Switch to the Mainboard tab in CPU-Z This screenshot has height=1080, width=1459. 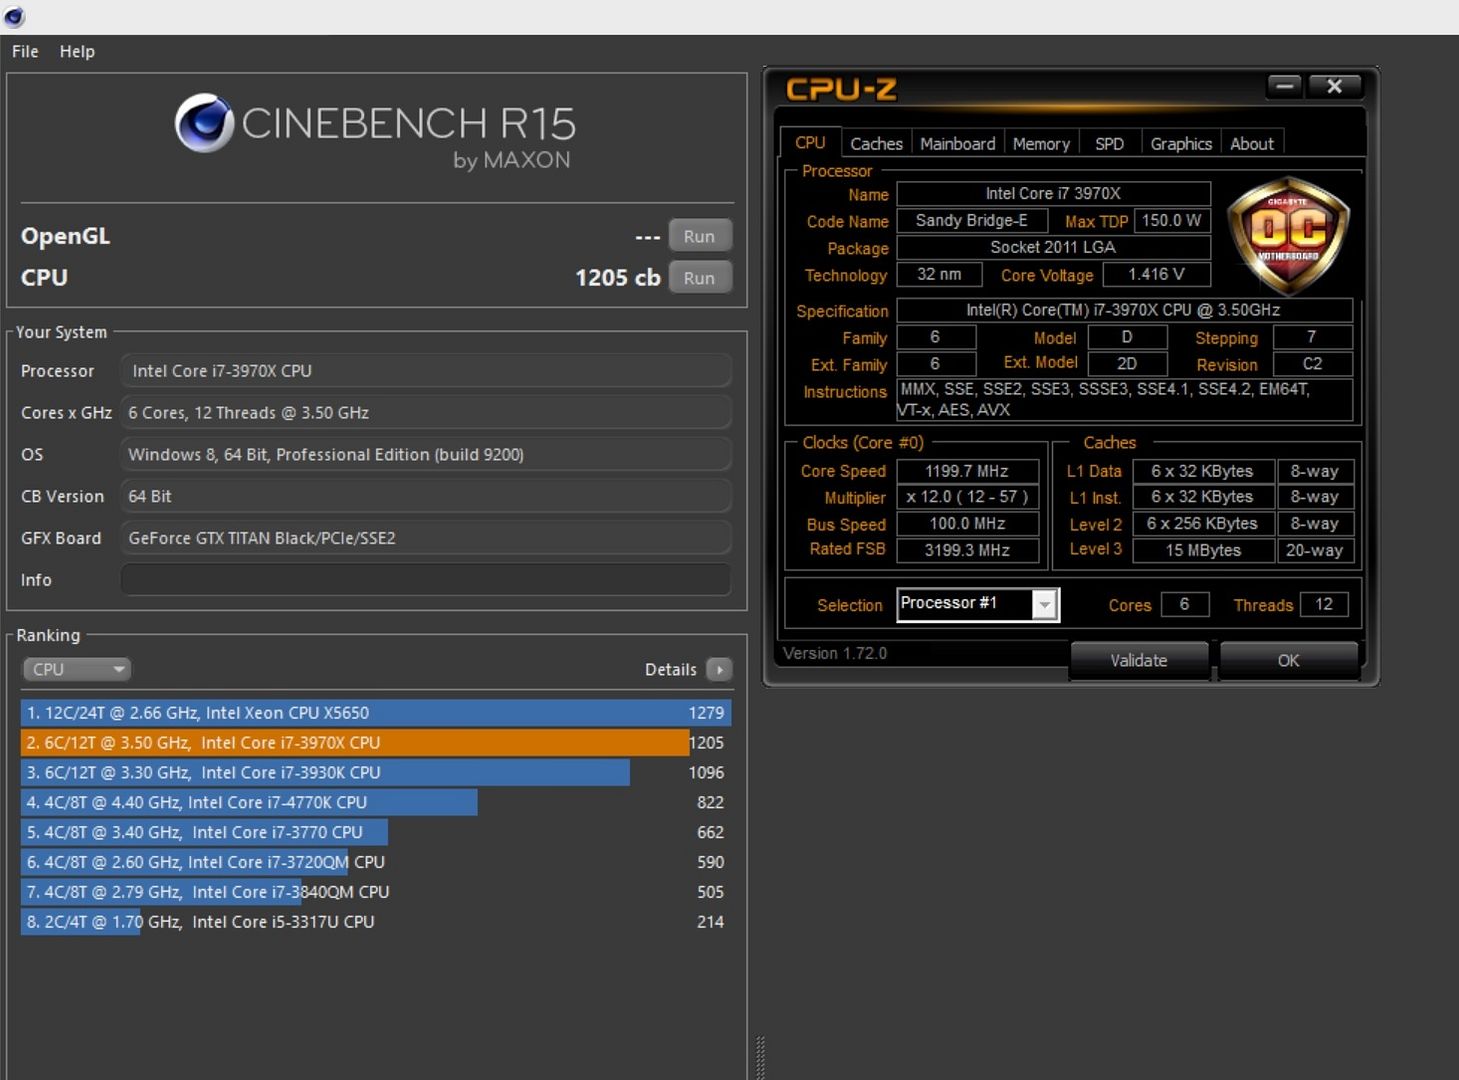click(957, 144)
